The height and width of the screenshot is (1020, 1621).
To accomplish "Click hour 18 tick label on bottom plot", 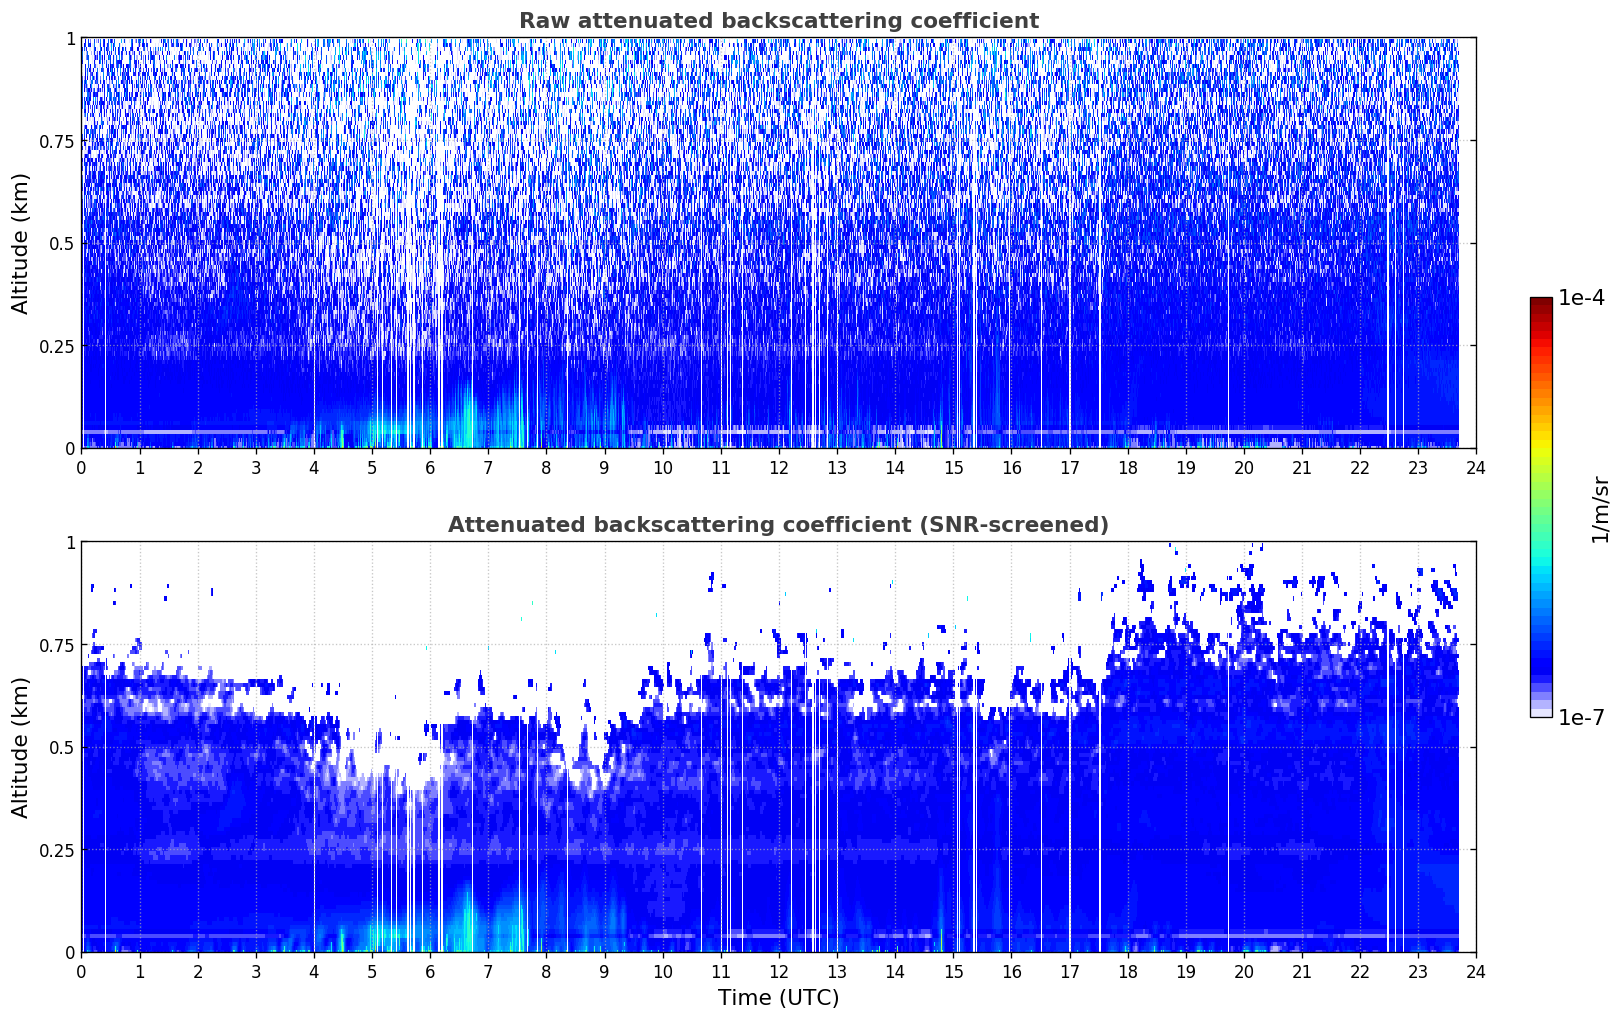I will [x=1127, y=971].
